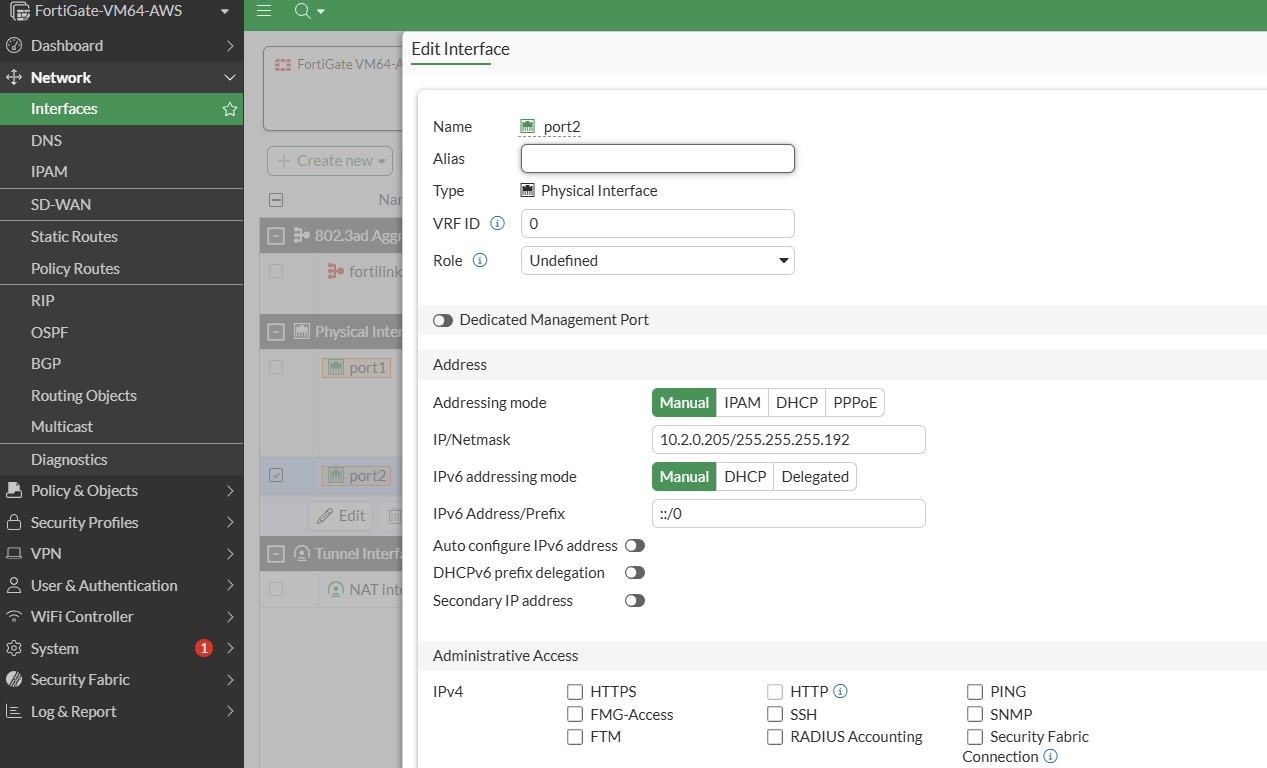Viewport: 1267px width, 768px height.
Task: Open the Create new dropdown
Action: (330, 160)
